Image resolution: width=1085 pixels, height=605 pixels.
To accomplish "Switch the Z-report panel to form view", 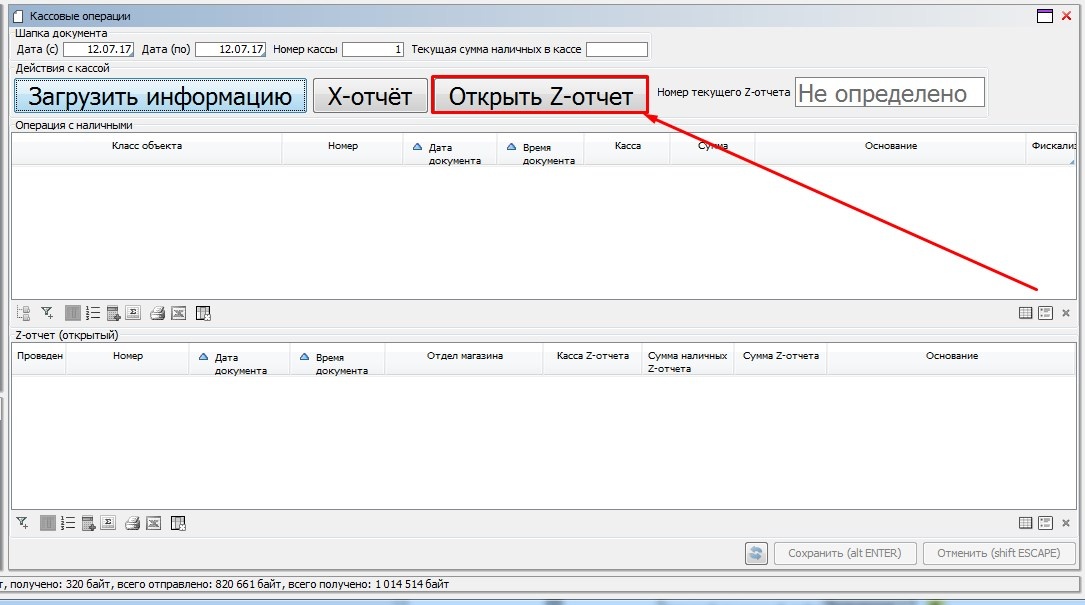I will click(1045, 523).
